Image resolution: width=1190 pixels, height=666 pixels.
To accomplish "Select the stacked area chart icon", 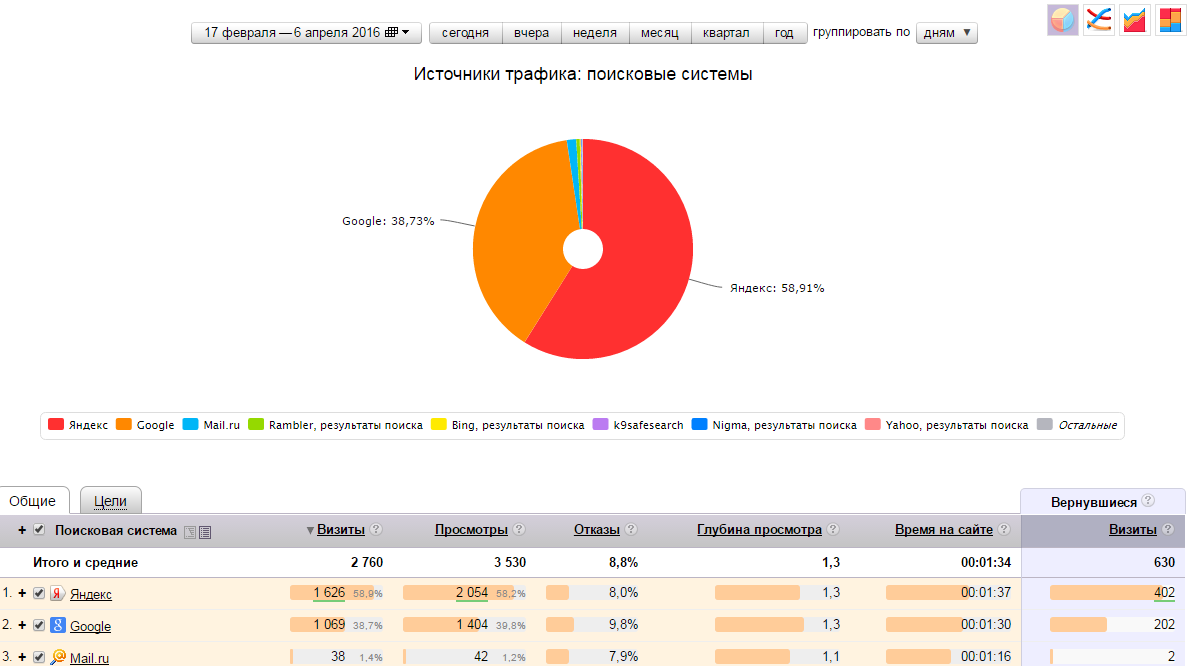I will (1134, 20).
